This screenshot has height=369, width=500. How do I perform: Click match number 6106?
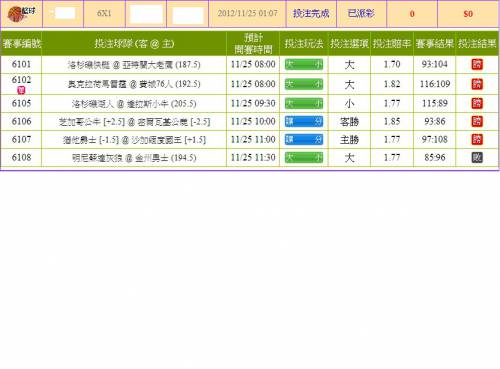[x=21, y=121]
